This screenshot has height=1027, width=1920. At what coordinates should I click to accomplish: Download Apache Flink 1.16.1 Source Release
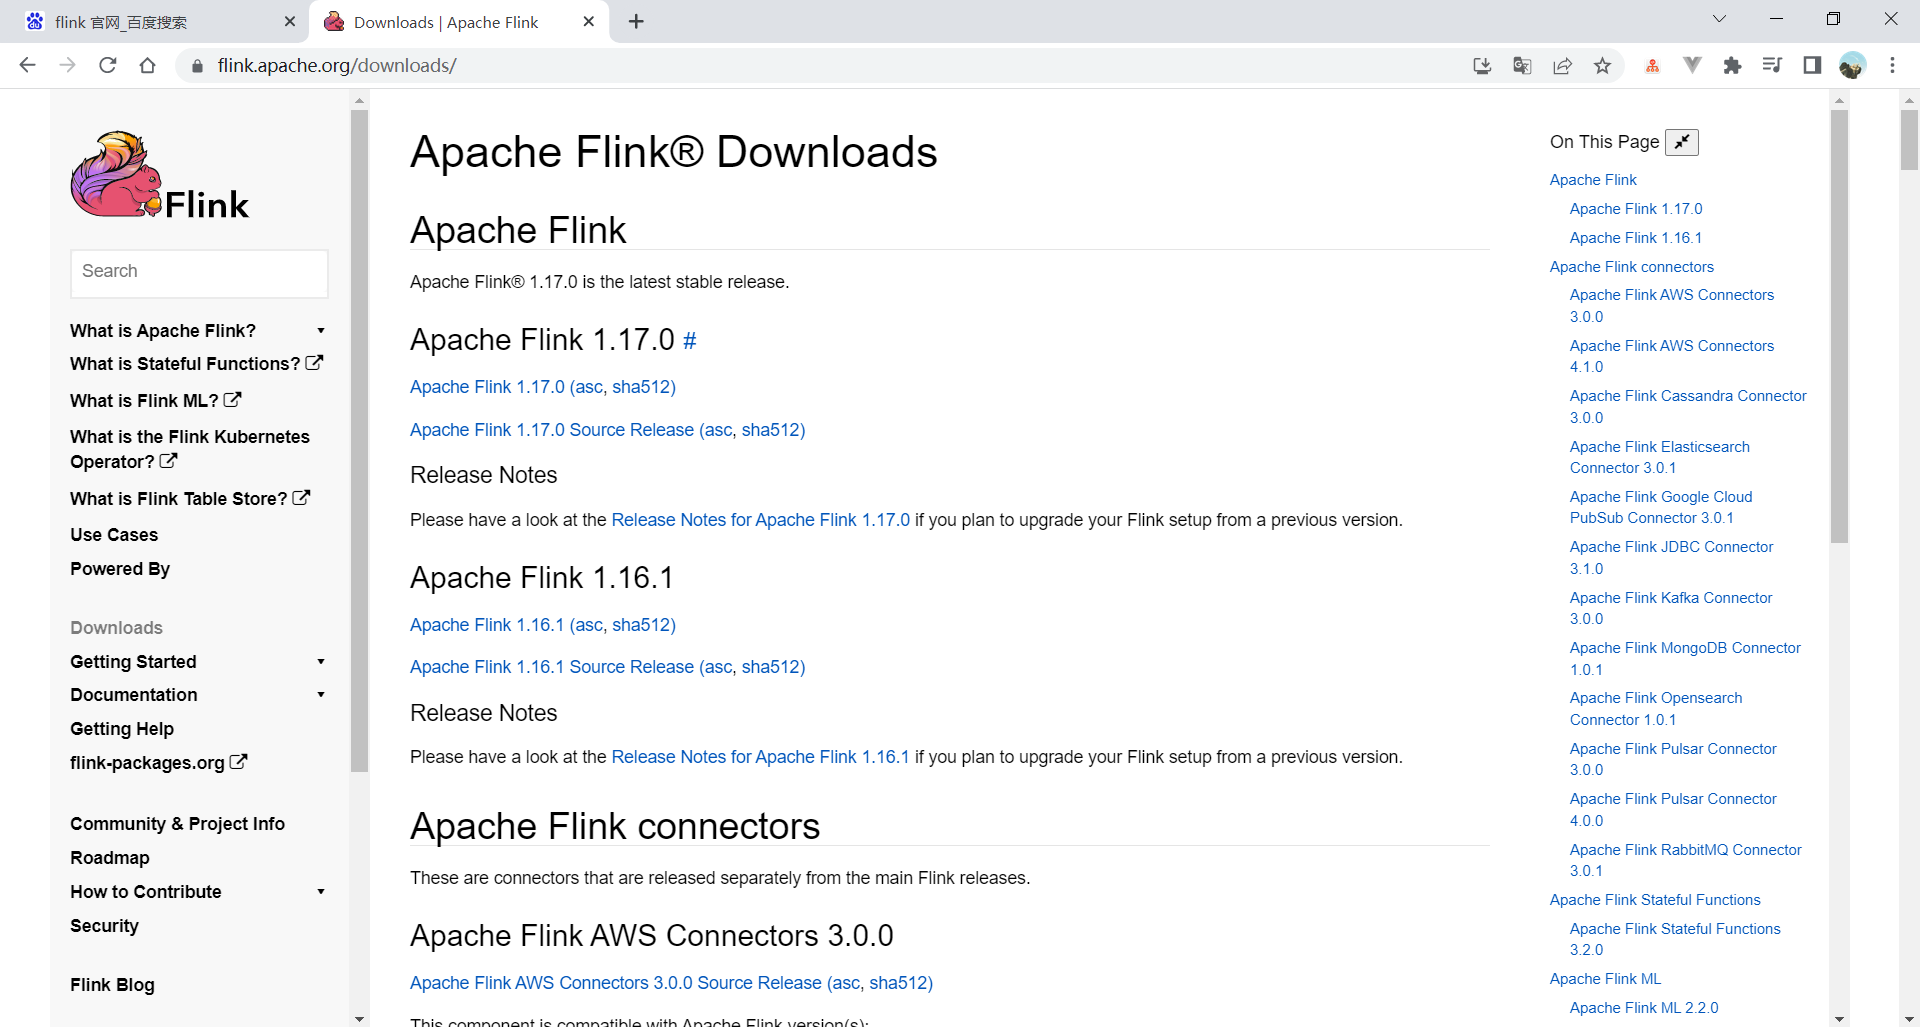coord(552,667)
